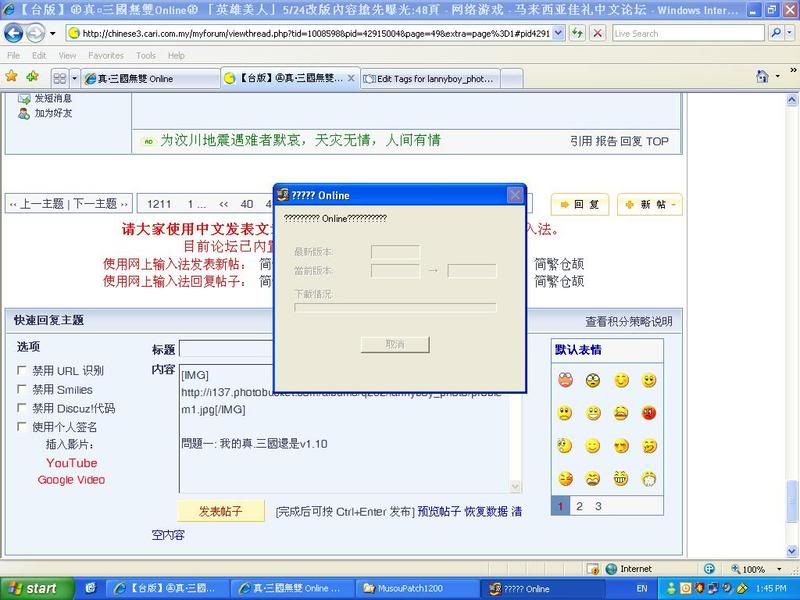Click the YouTube insert video link
Screen dimensions: 800x600
[71, 463]
